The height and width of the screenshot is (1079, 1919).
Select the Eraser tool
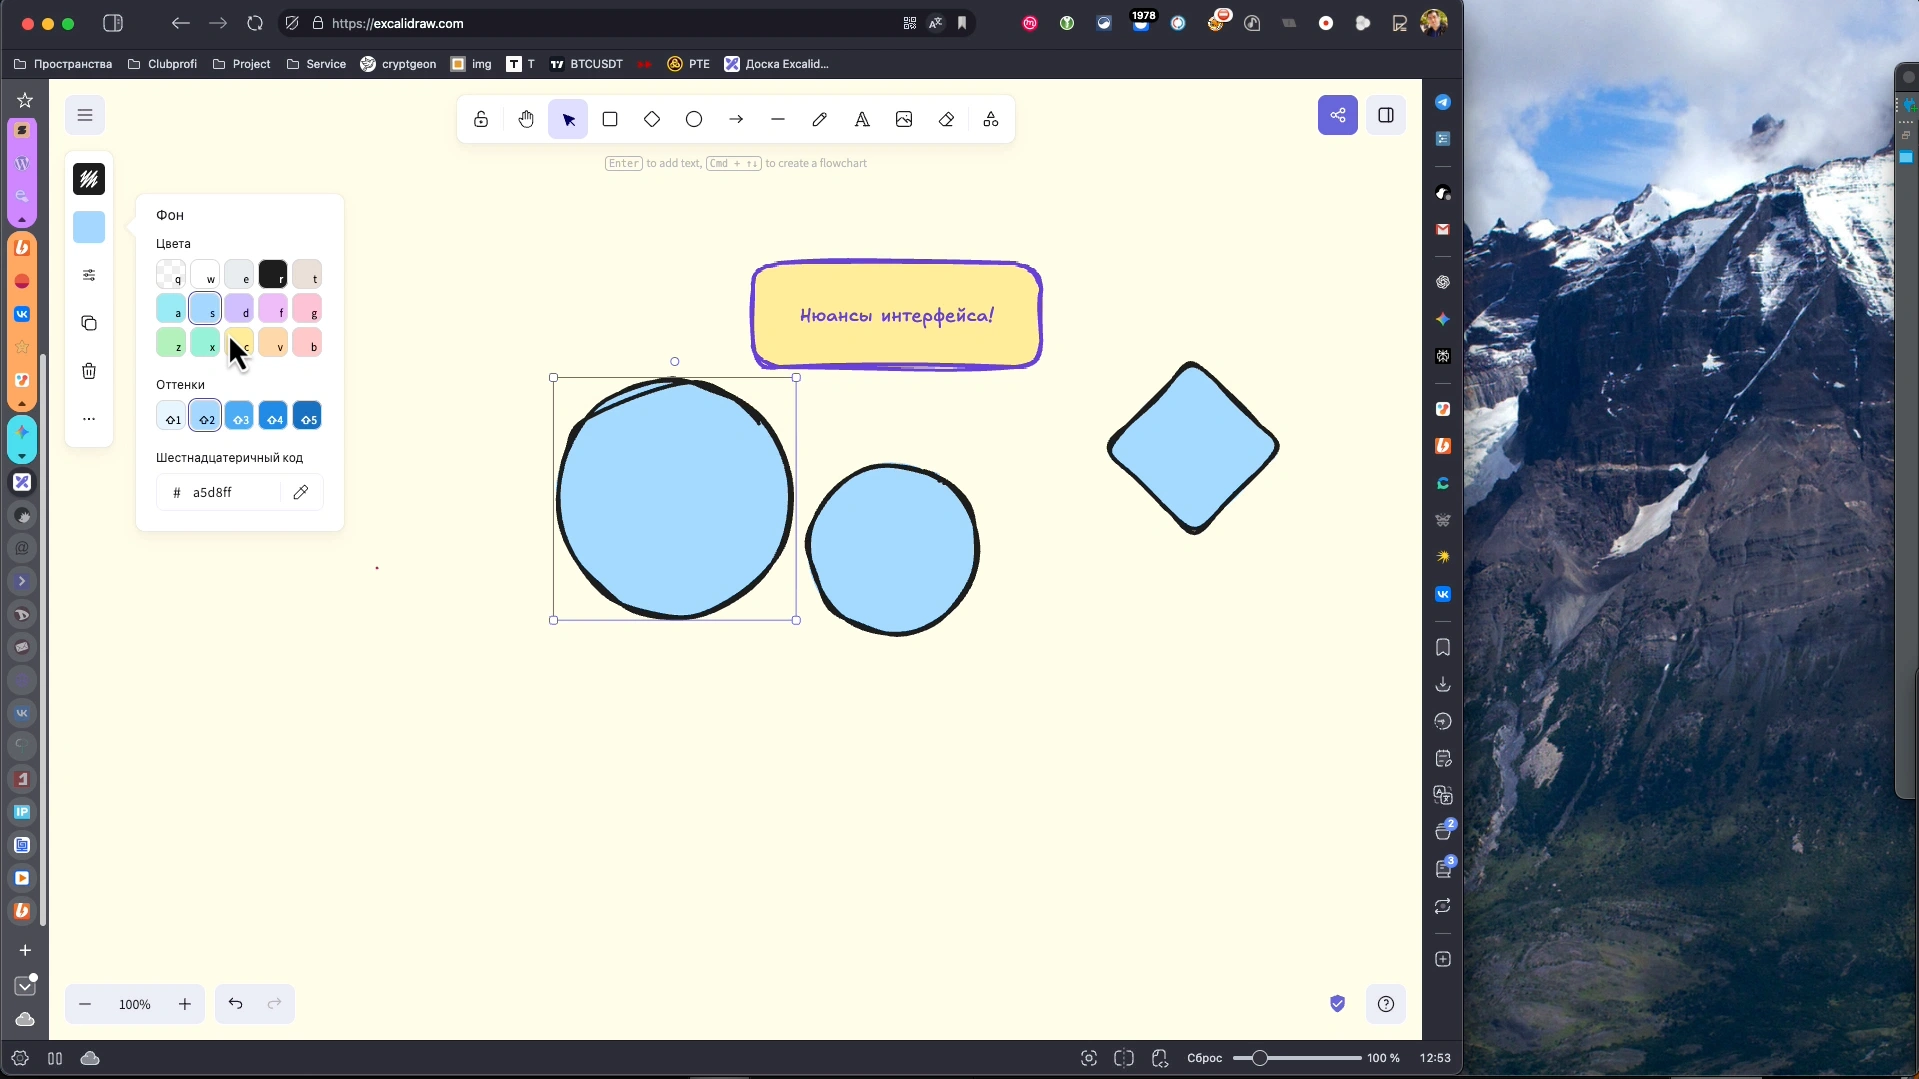click(x=946, y=120)
